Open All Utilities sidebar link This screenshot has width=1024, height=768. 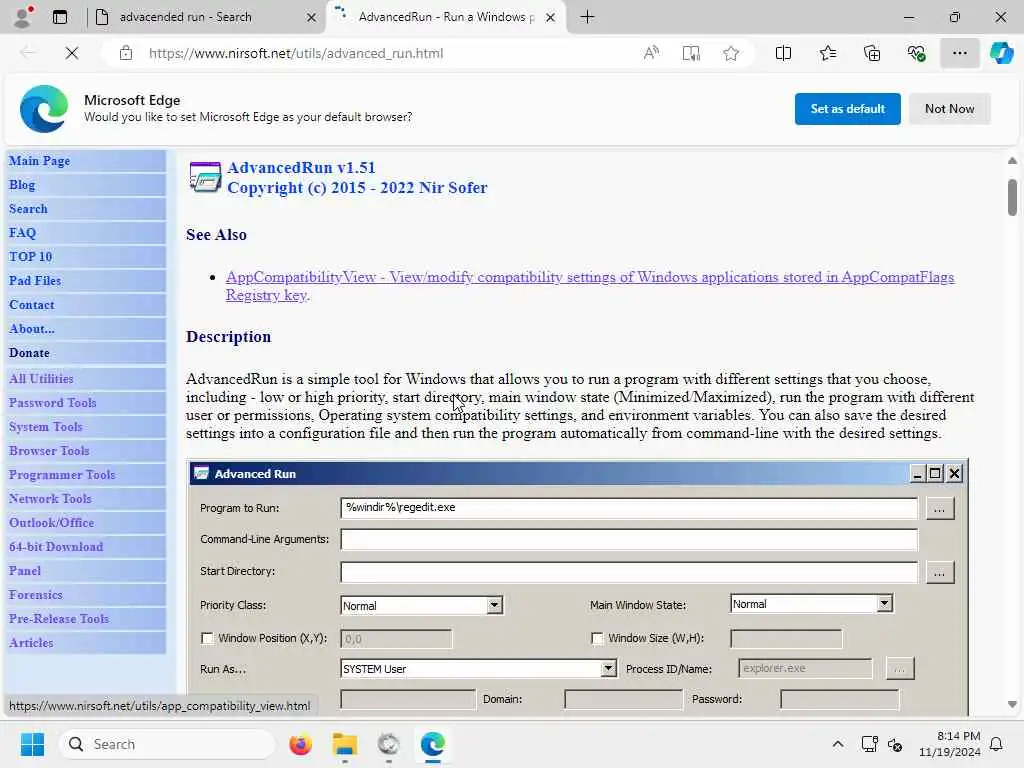41,379
